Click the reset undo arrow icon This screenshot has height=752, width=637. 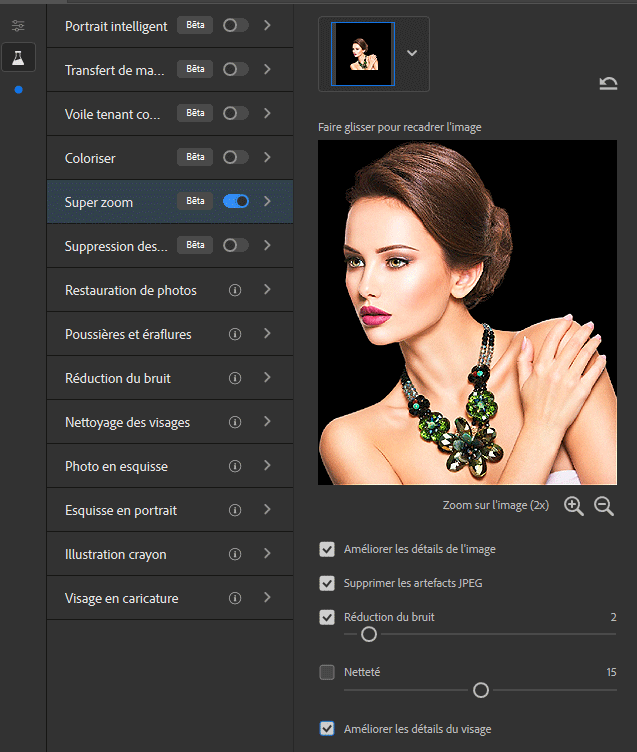pos(608,83)
